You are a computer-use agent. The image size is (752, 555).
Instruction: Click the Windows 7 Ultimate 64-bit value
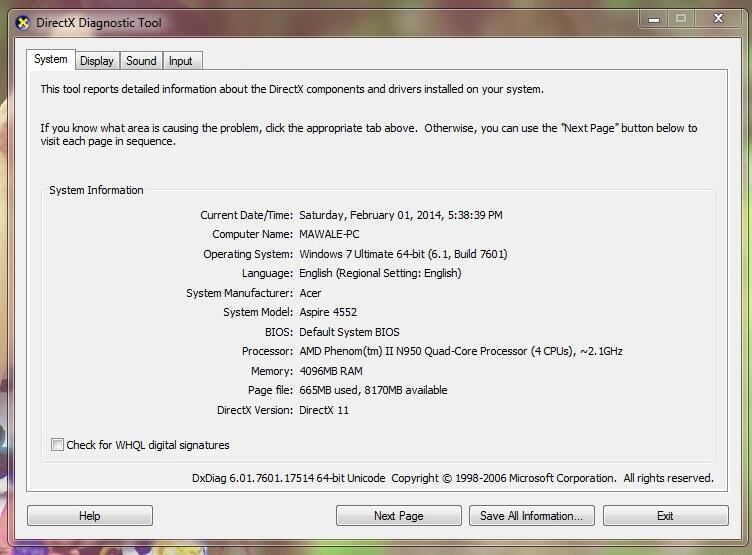pos(403,254)
